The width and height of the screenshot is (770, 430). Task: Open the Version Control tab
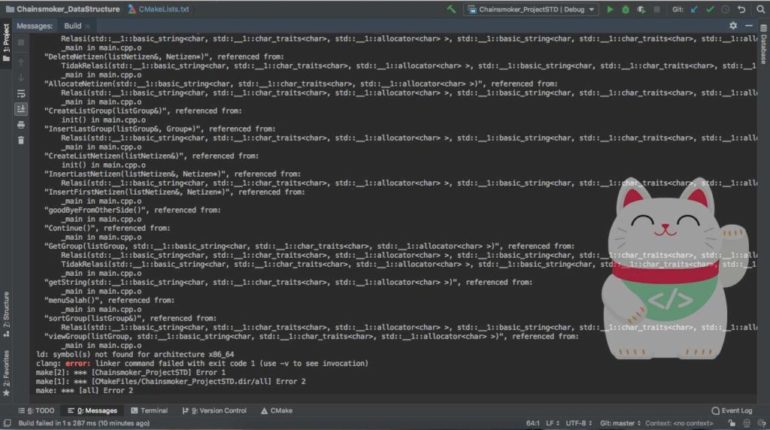[x=214, y=410]
